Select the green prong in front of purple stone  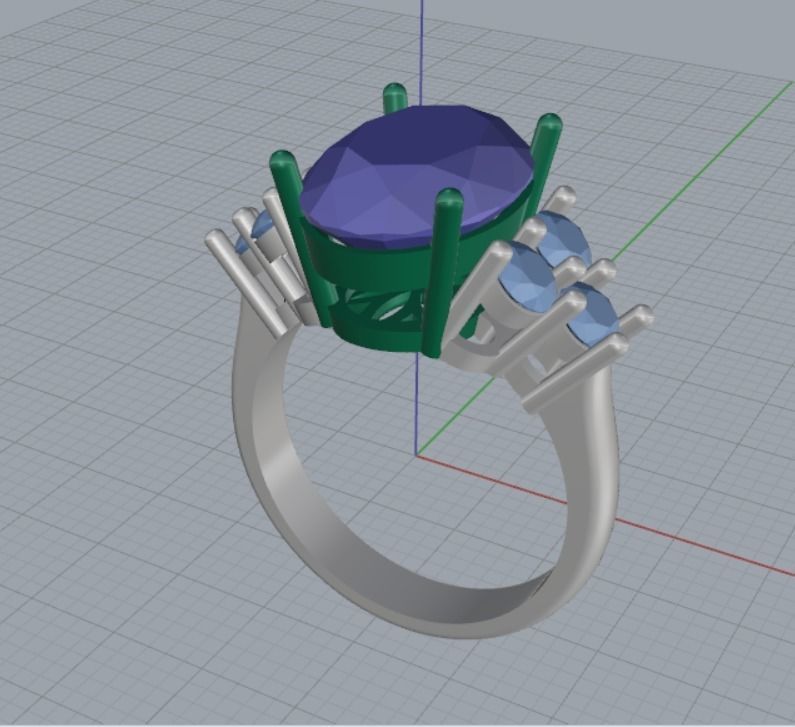tap(445, 274)
